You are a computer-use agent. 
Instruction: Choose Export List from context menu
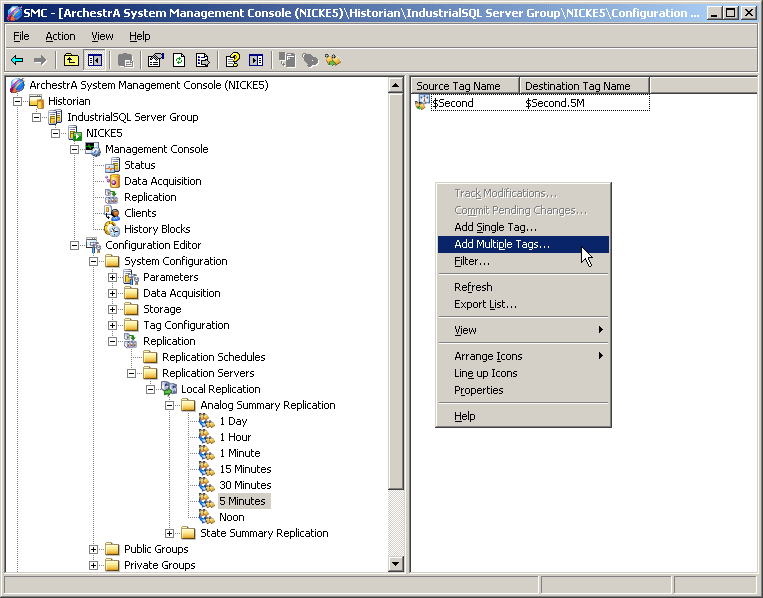point(523,304)
